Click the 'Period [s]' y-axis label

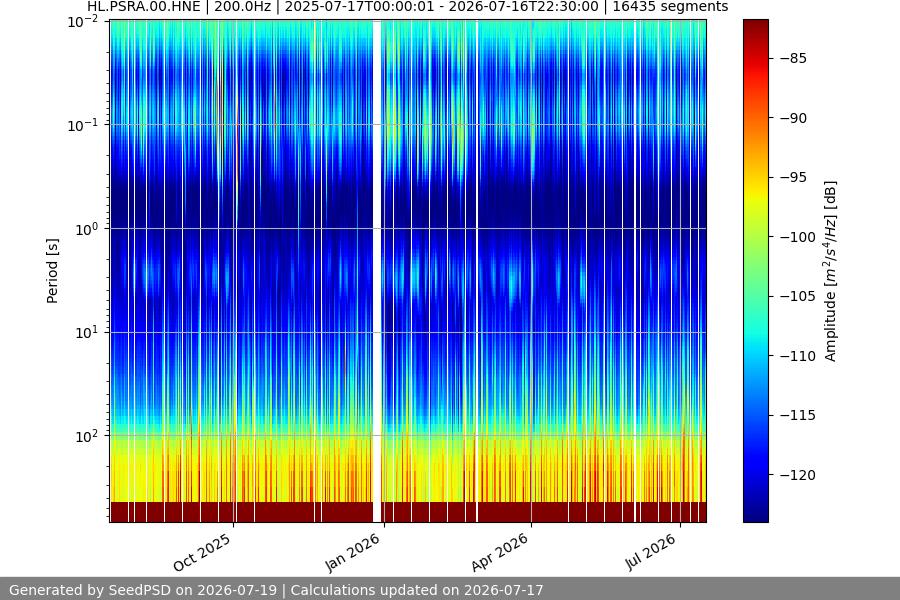coord(52,271)
